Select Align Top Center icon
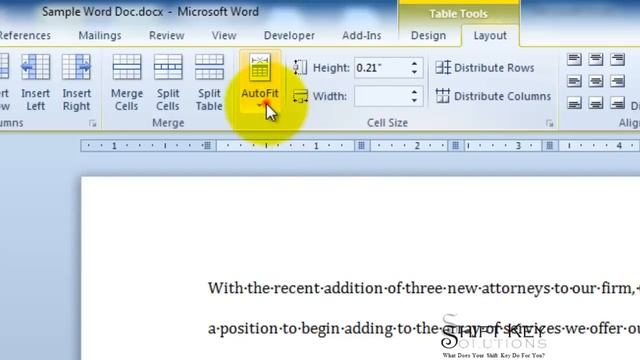Viewport: 640px width, 360px height. coord(596,60)
